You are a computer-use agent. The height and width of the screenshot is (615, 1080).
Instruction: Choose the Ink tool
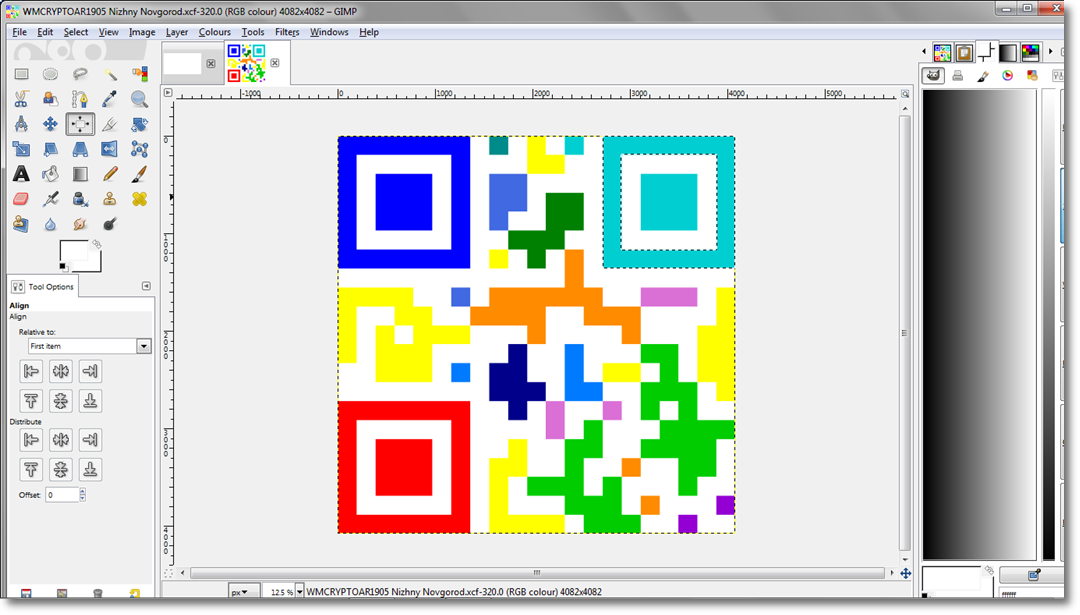coord(80,199)
